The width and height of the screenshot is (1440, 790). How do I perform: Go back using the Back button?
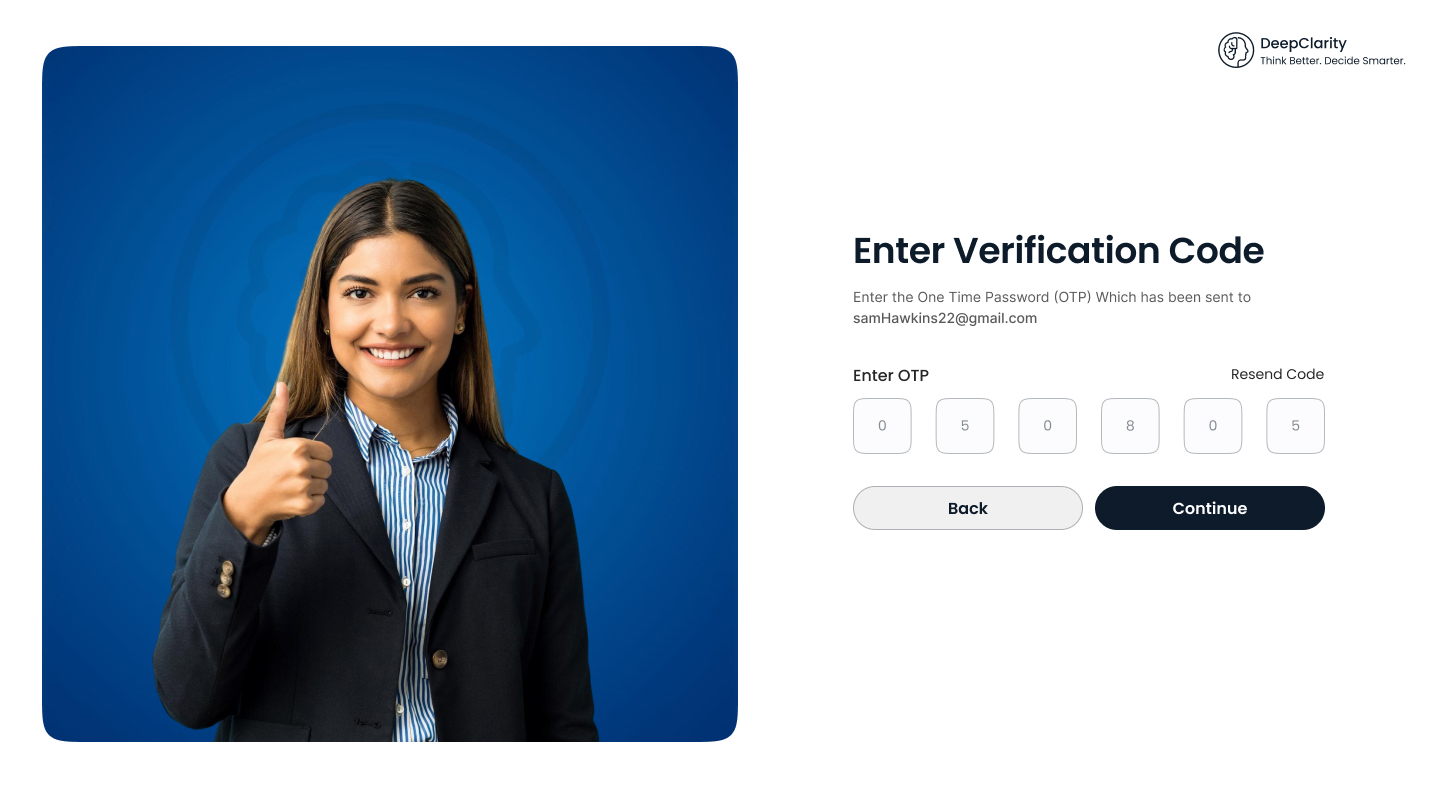click(x=968, y=508)
